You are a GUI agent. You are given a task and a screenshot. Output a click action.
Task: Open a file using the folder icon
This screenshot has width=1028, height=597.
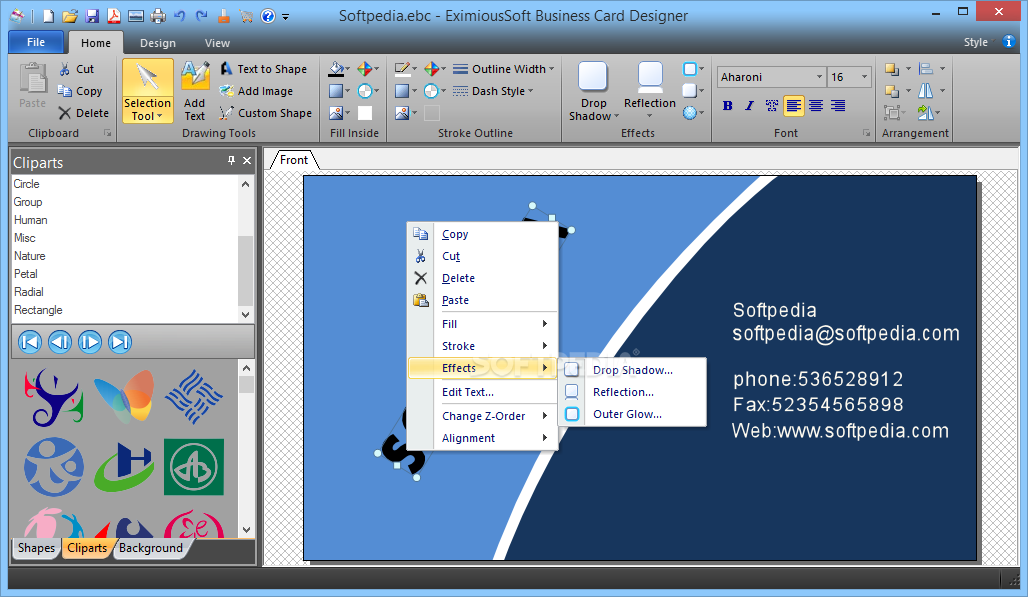tap(70, 16)
